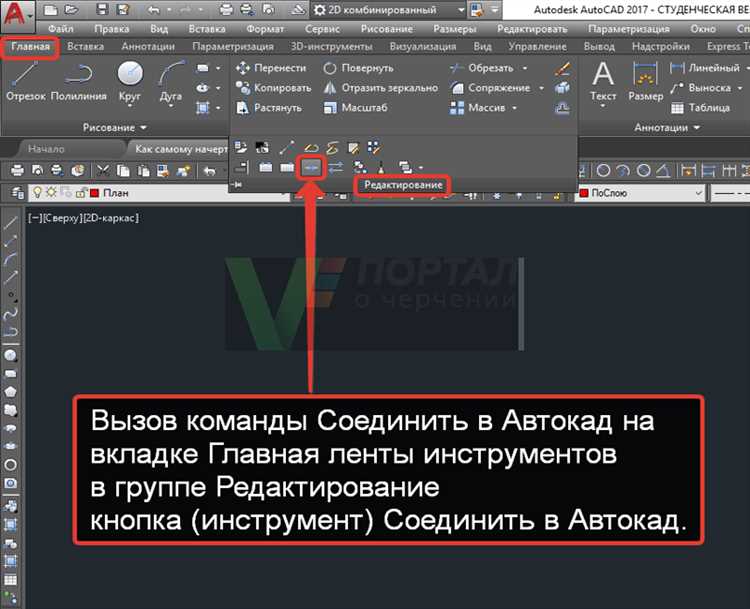Open the Сервис menu
This screenshot has width=750, height=609.
(322, 29)
